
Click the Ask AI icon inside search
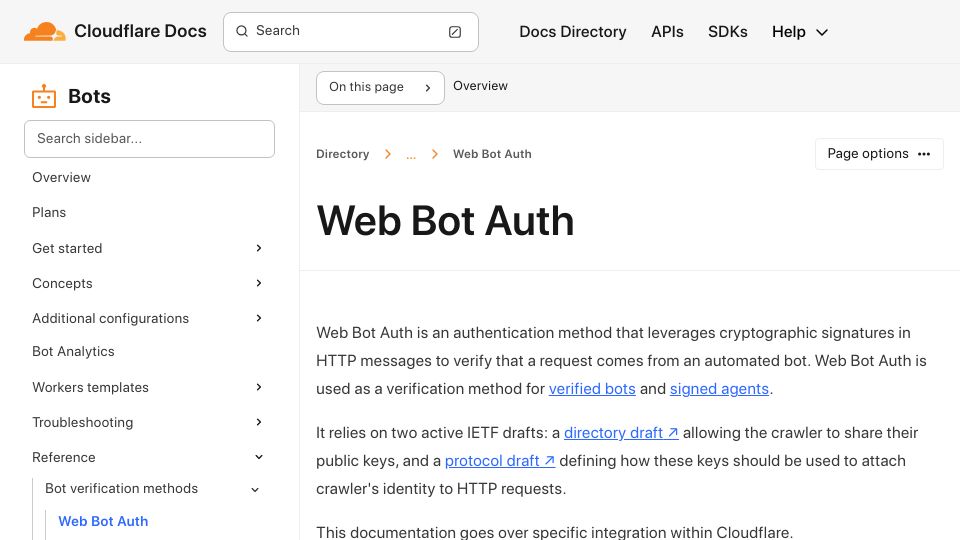455,32
